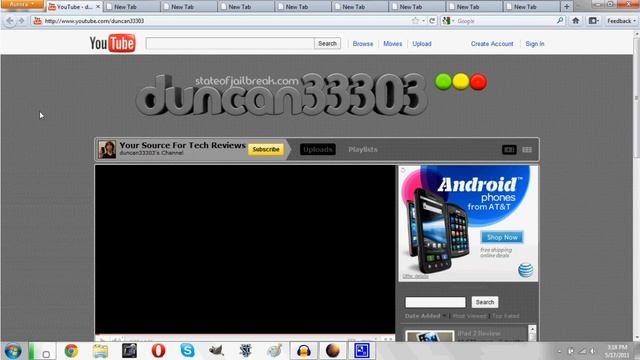The height and width of the screenshot is (360, 640).
Task: Click the address bar URL field
Action: 226,21
